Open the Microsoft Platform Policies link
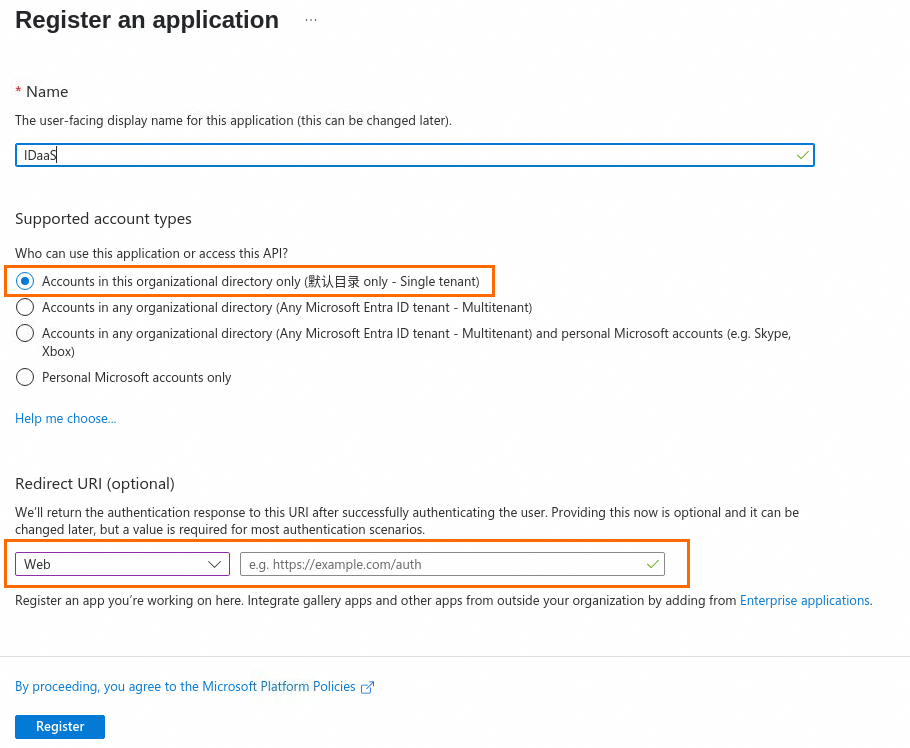The width and height of the screenshot is (910, 748). click(185, 686)
